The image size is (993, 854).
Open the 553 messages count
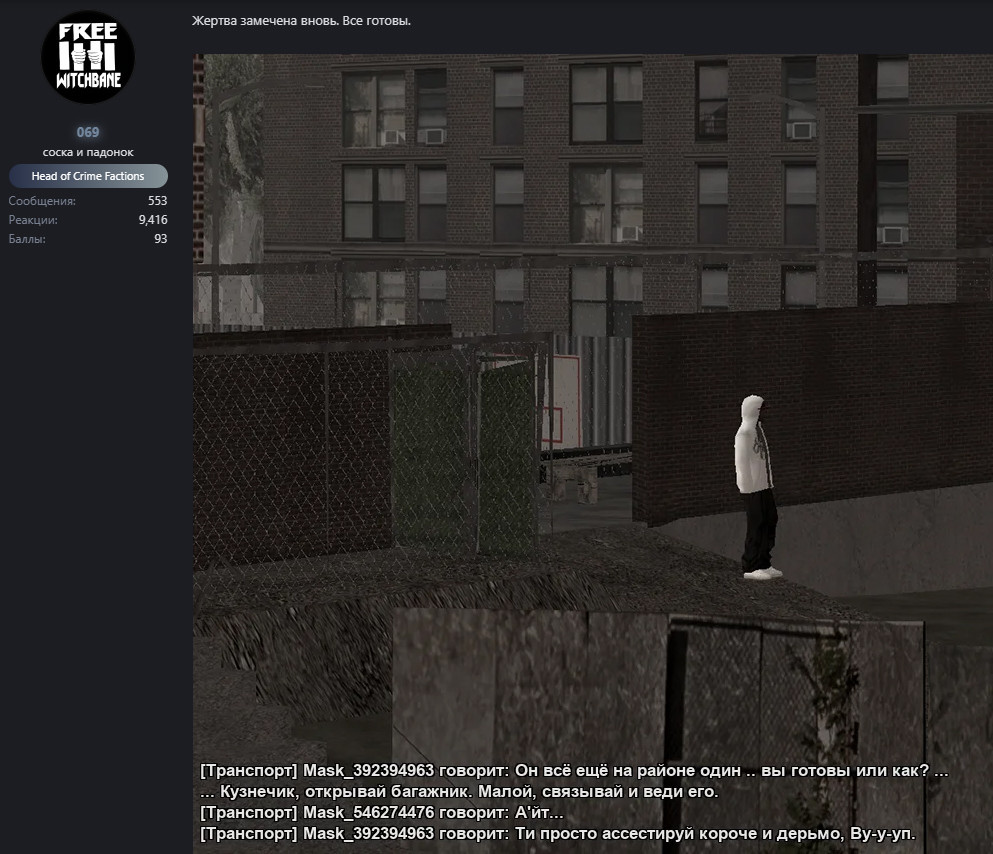158,201
